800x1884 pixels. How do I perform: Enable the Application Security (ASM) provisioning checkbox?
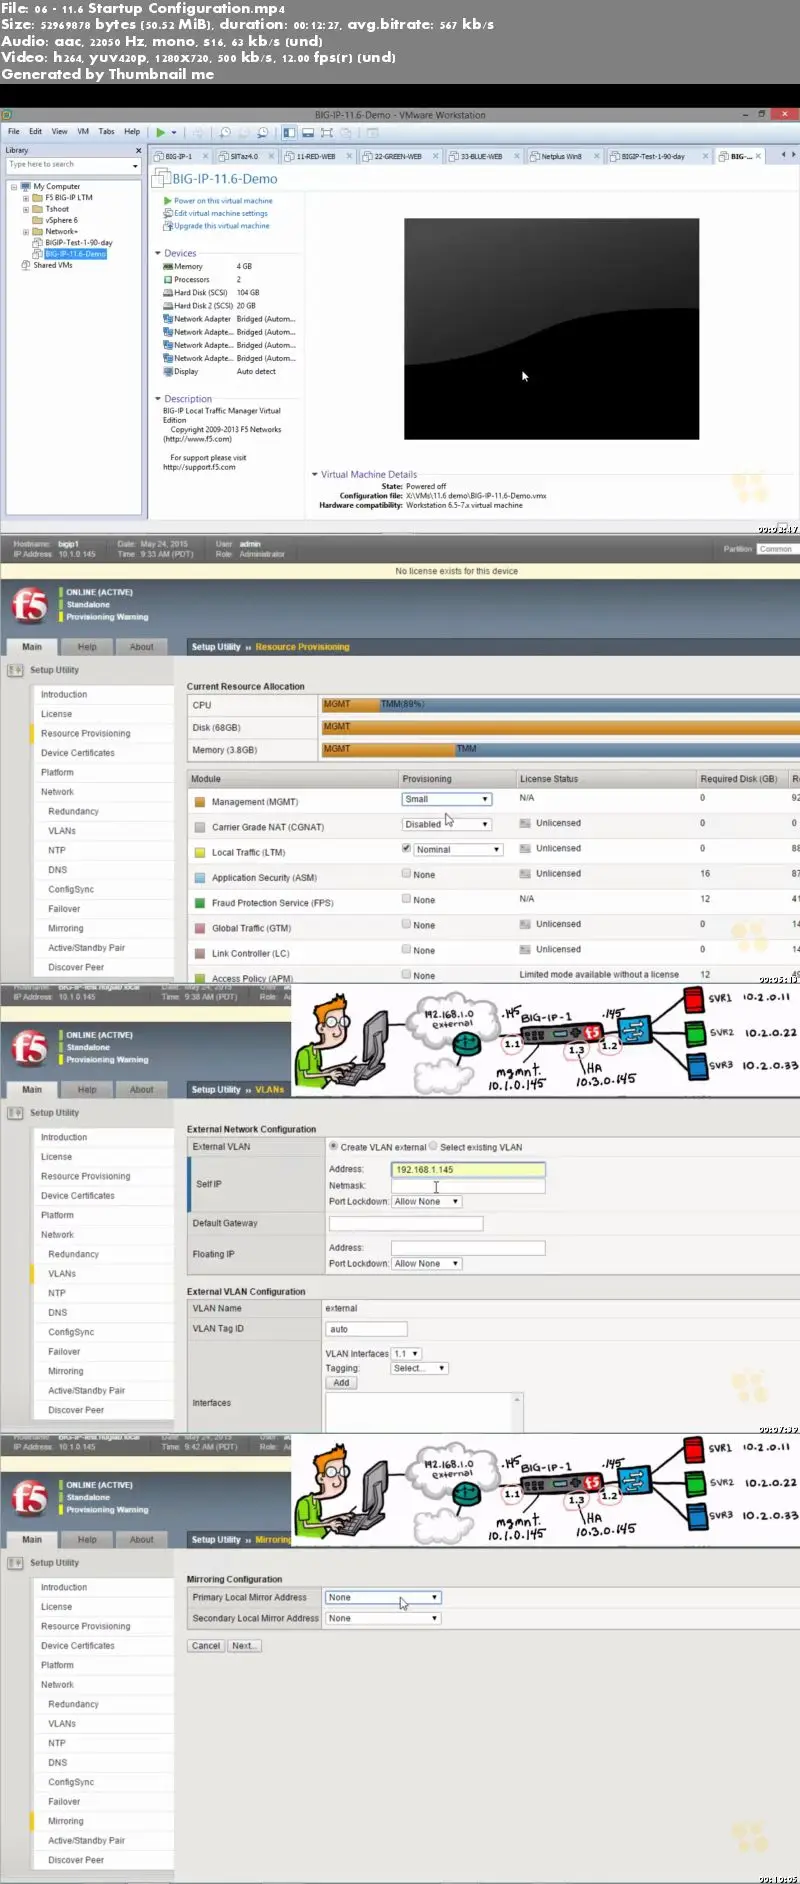coord(406,873)
